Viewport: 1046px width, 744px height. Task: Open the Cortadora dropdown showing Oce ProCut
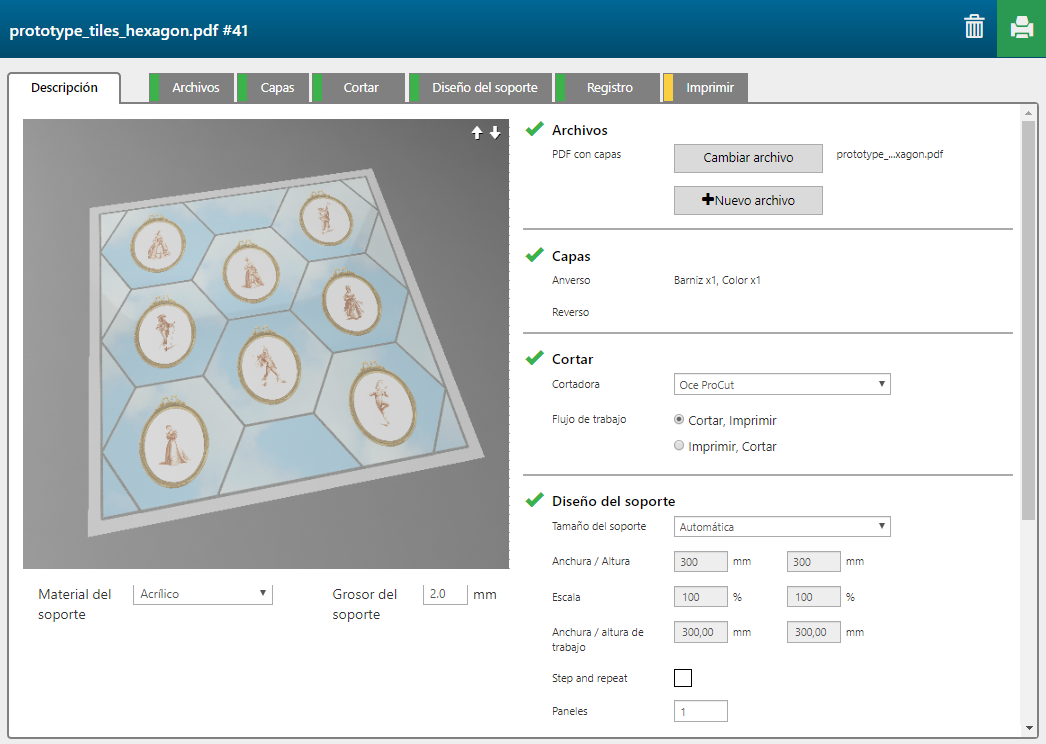coord(781,384)
